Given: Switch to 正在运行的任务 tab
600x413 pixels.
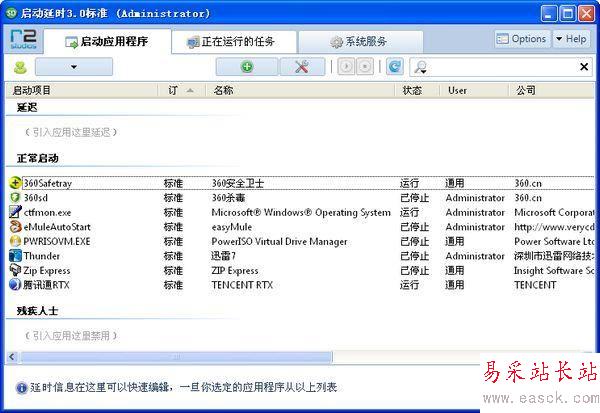Looking at the screenshot, I should coord(234,42).
